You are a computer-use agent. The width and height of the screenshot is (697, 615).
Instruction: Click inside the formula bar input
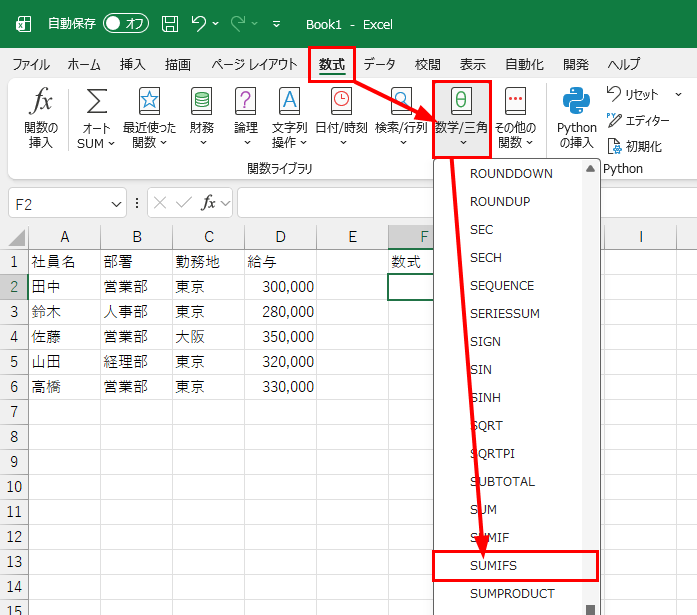click(336, 203)
